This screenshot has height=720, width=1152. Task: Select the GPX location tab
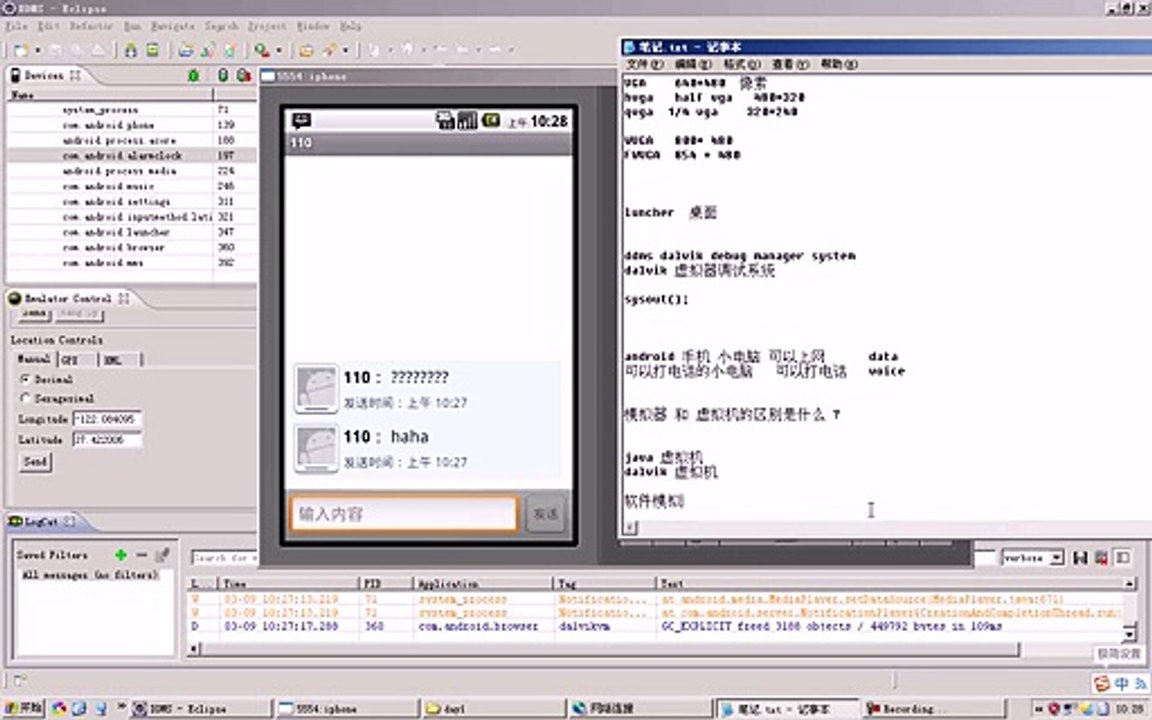76,359
